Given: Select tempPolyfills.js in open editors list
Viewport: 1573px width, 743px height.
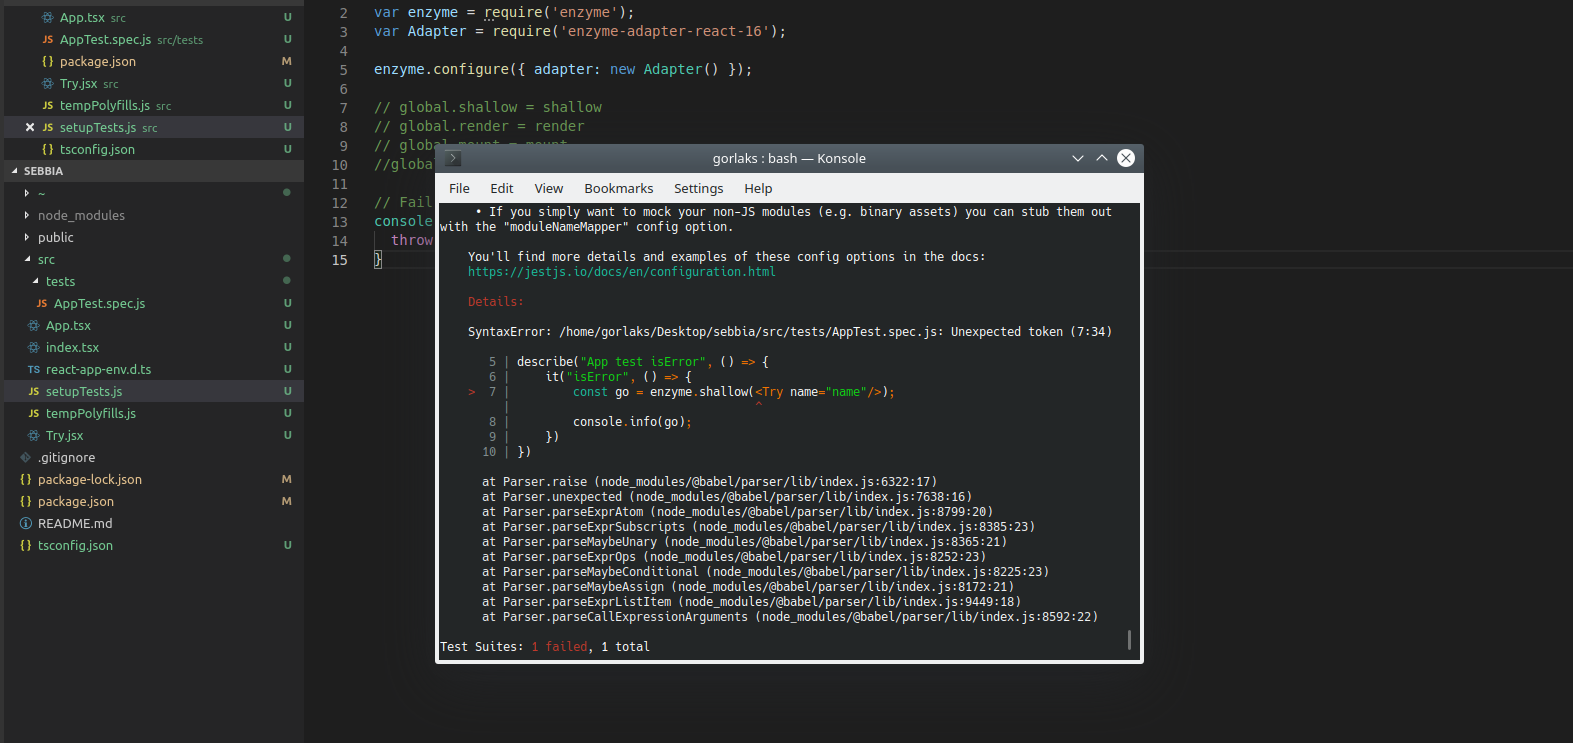Looking at the screenshot, I should tap(105, 105).
